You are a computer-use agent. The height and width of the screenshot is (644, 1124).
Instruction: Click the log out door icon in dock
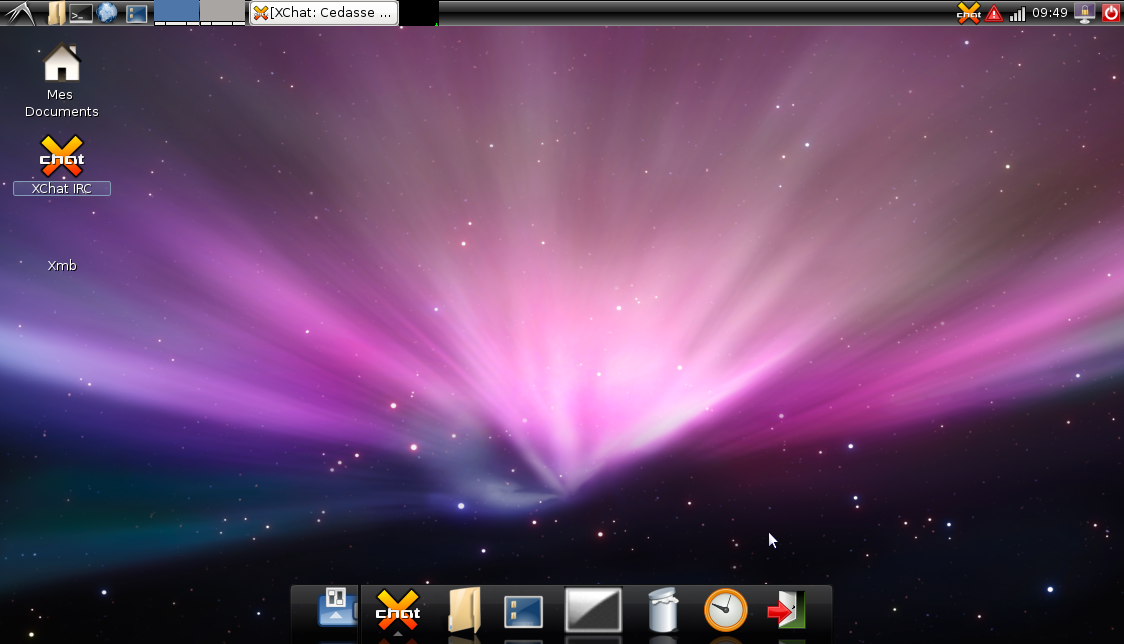[x=786, y=610]
